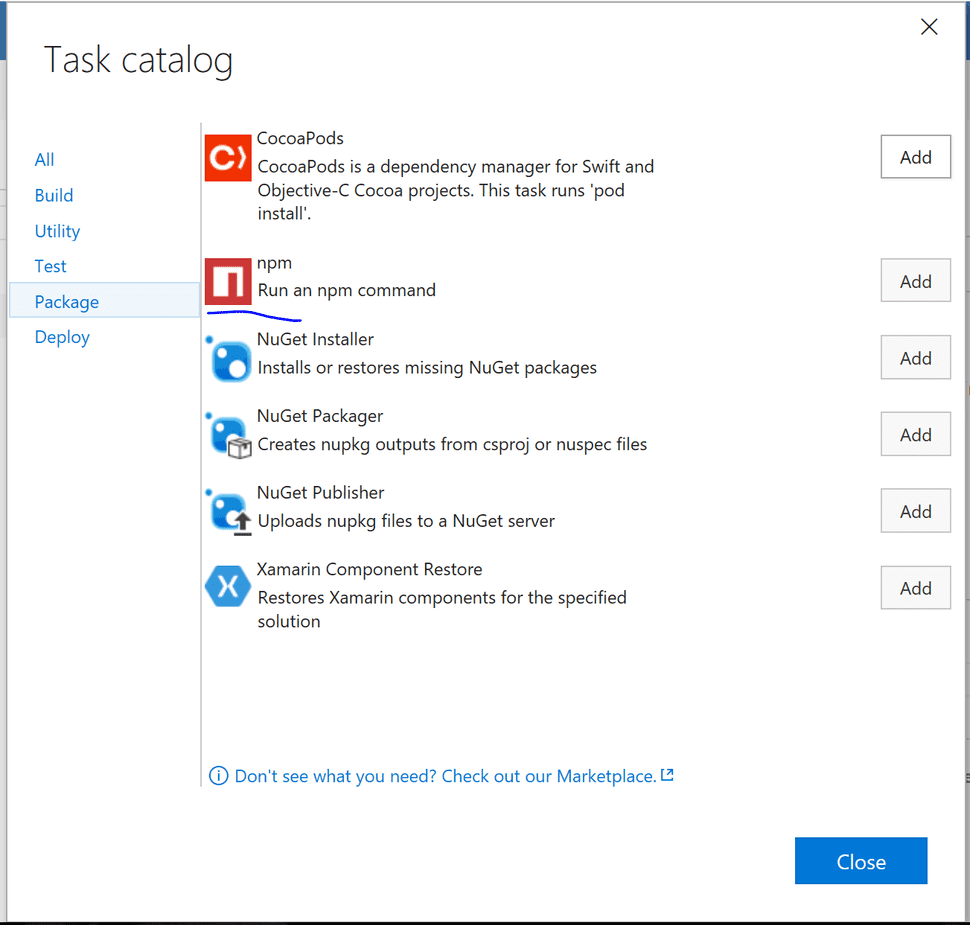Click the CocoaPods task icon
Image resolution: width=970 pixels, height=925 pixels.
coord(228,158)
